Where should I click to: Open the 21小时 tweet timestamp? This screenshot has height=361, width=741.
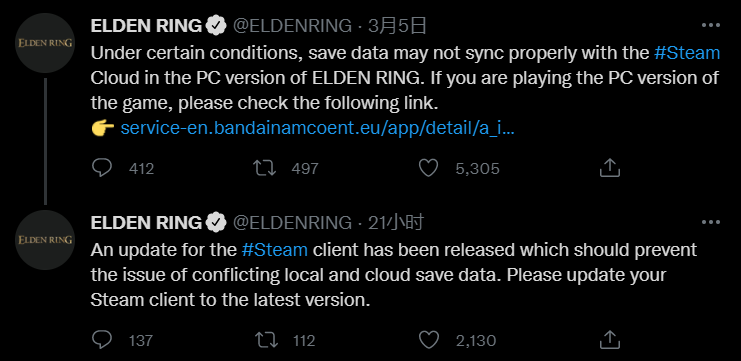(x=396, y=223)
